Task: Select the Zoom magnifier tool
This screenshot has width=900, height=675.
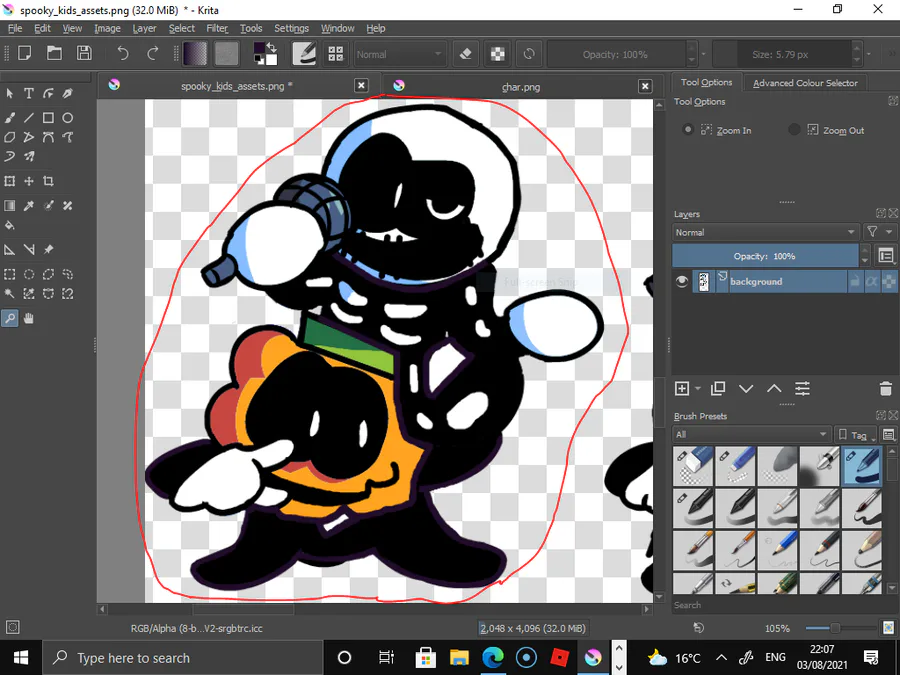Action: pyautogui.click(x=10, y=319)
